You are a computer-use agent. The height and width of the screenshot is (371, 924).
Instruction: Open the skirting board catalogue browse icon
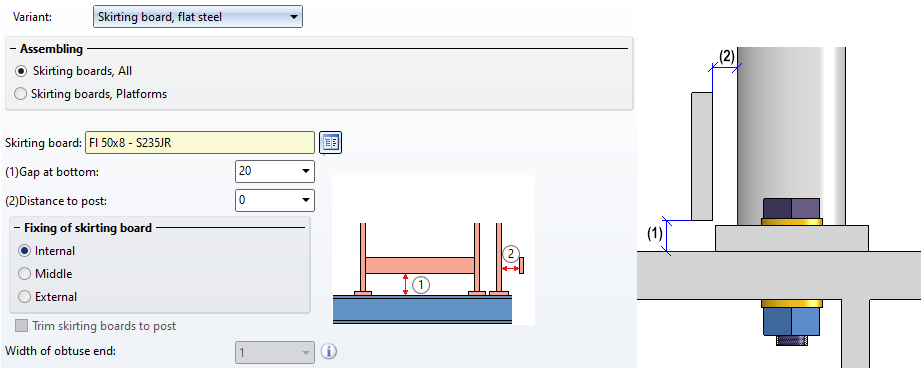pos(331,143)
